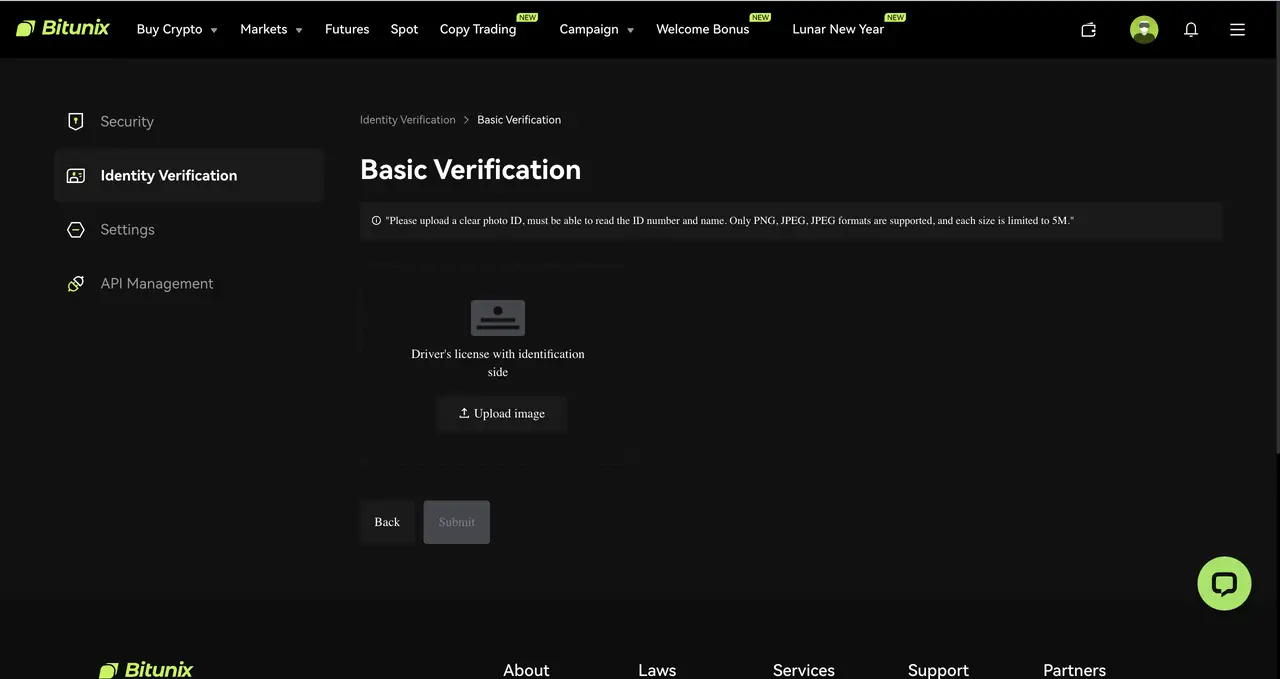The width and height of the screenshot is (1280, 679).
Task: Switch to the Futures section
Action: pos(347,29)
